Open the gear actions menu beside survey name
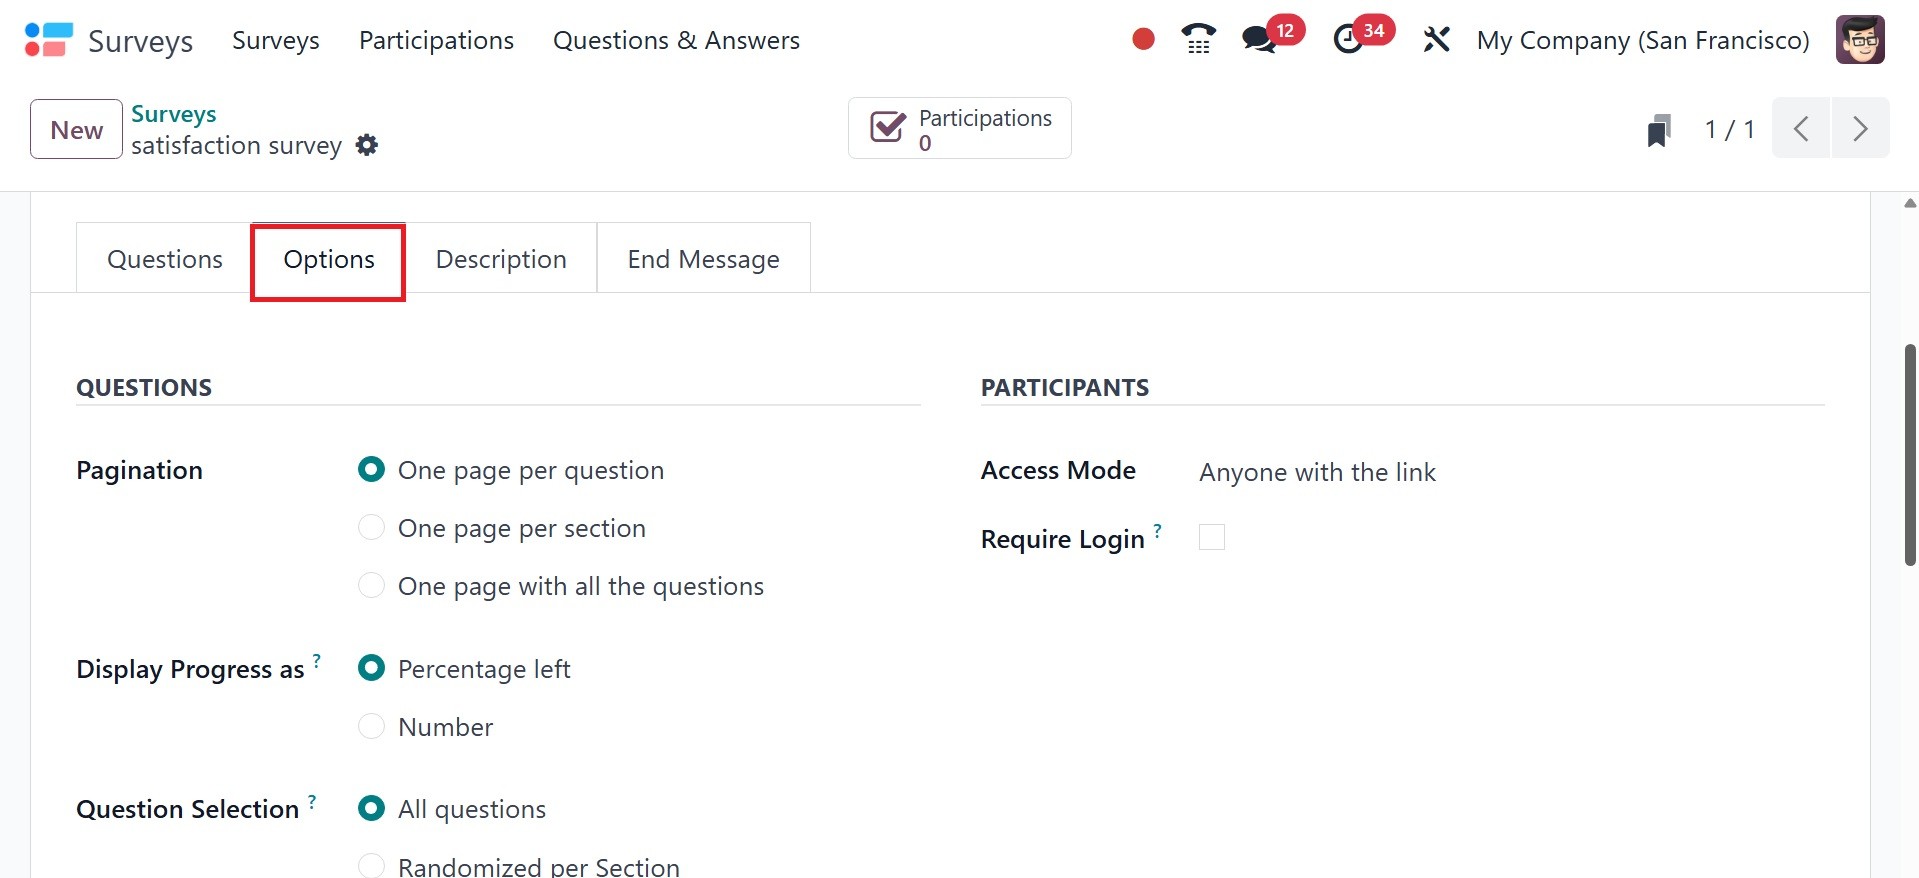This screenshot has width=1919, height=878. 367,145
